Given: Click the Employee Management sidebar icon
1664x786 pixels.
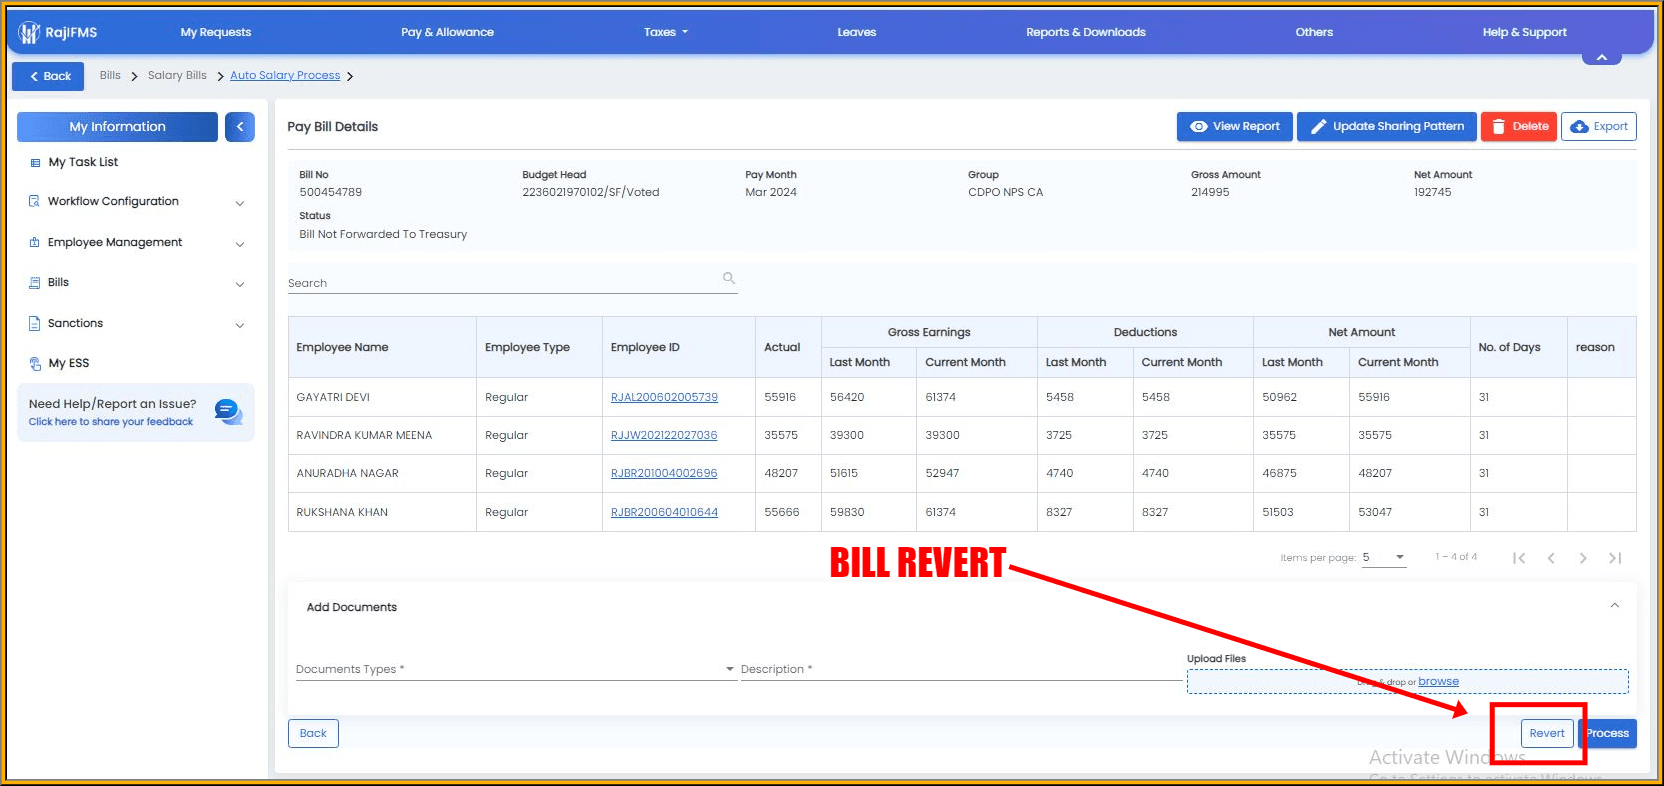Looking at the screenshot, I should (x=35, y=242).
